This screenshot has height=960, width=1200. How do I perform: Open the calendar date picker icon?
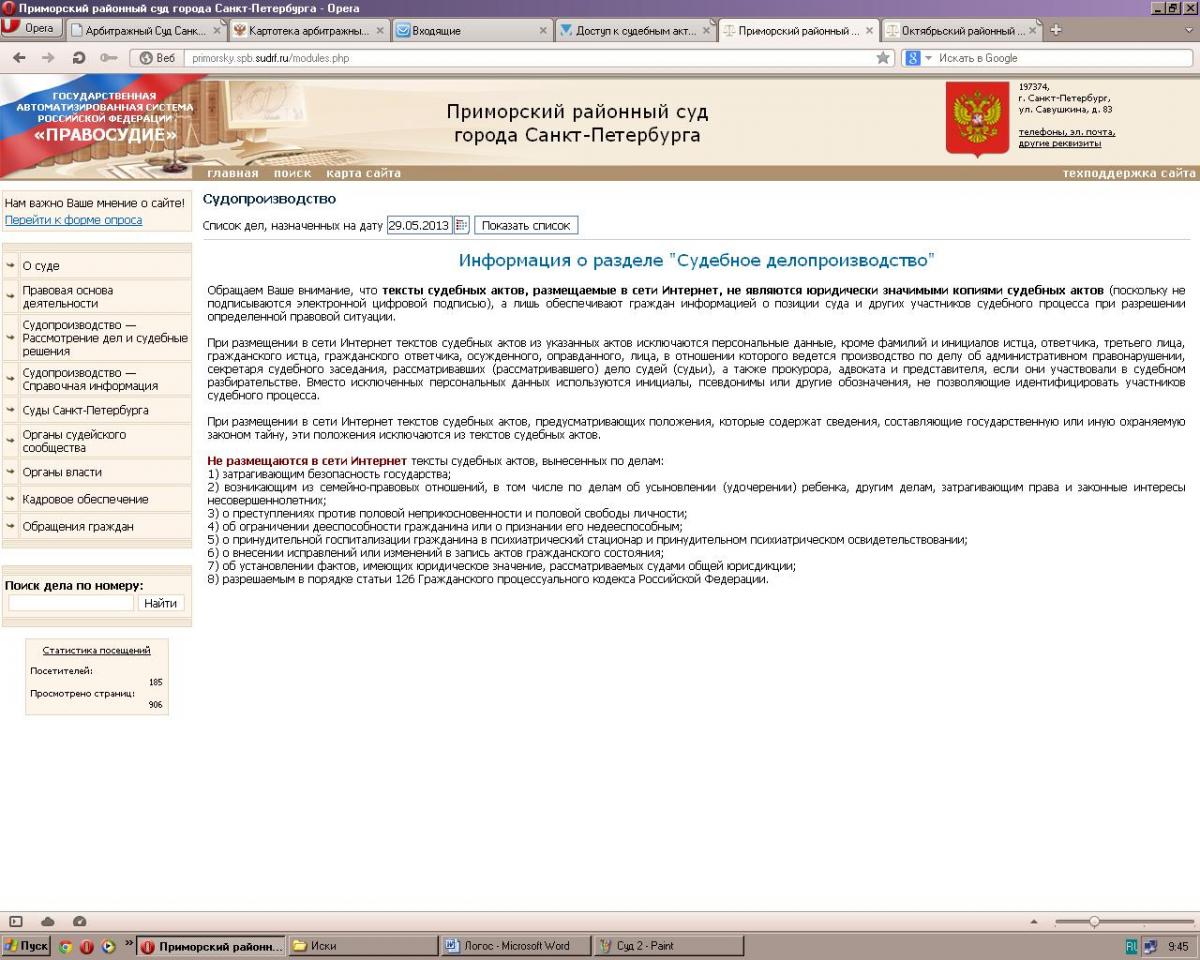click(461, 225)
